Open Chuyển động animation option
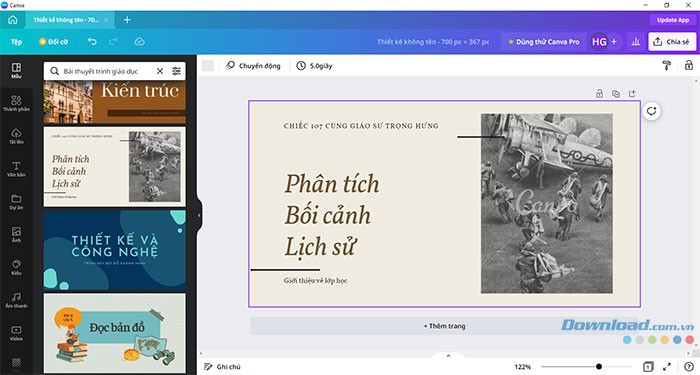This screenshot has width=700, height=375. pyautogui.click(x=253, y=66)
